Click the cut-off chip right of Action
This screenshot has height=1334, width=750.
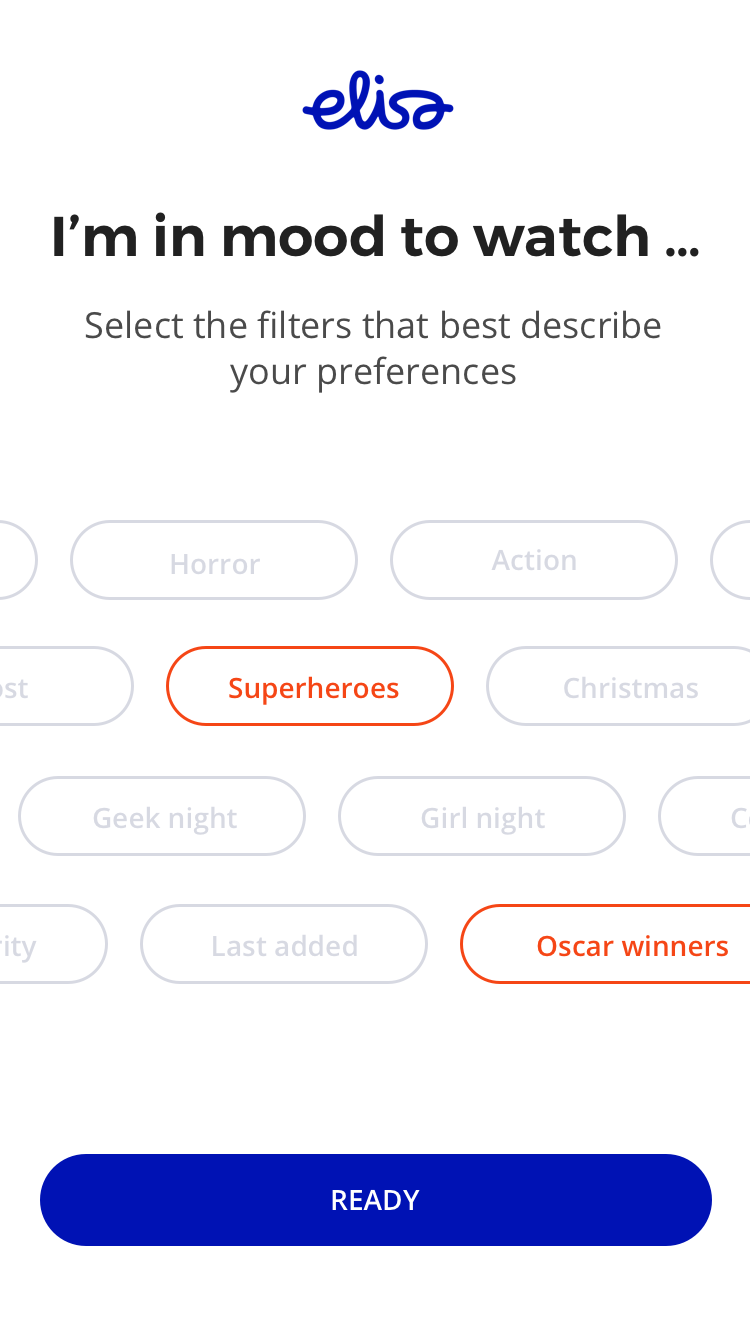point(734,561)
